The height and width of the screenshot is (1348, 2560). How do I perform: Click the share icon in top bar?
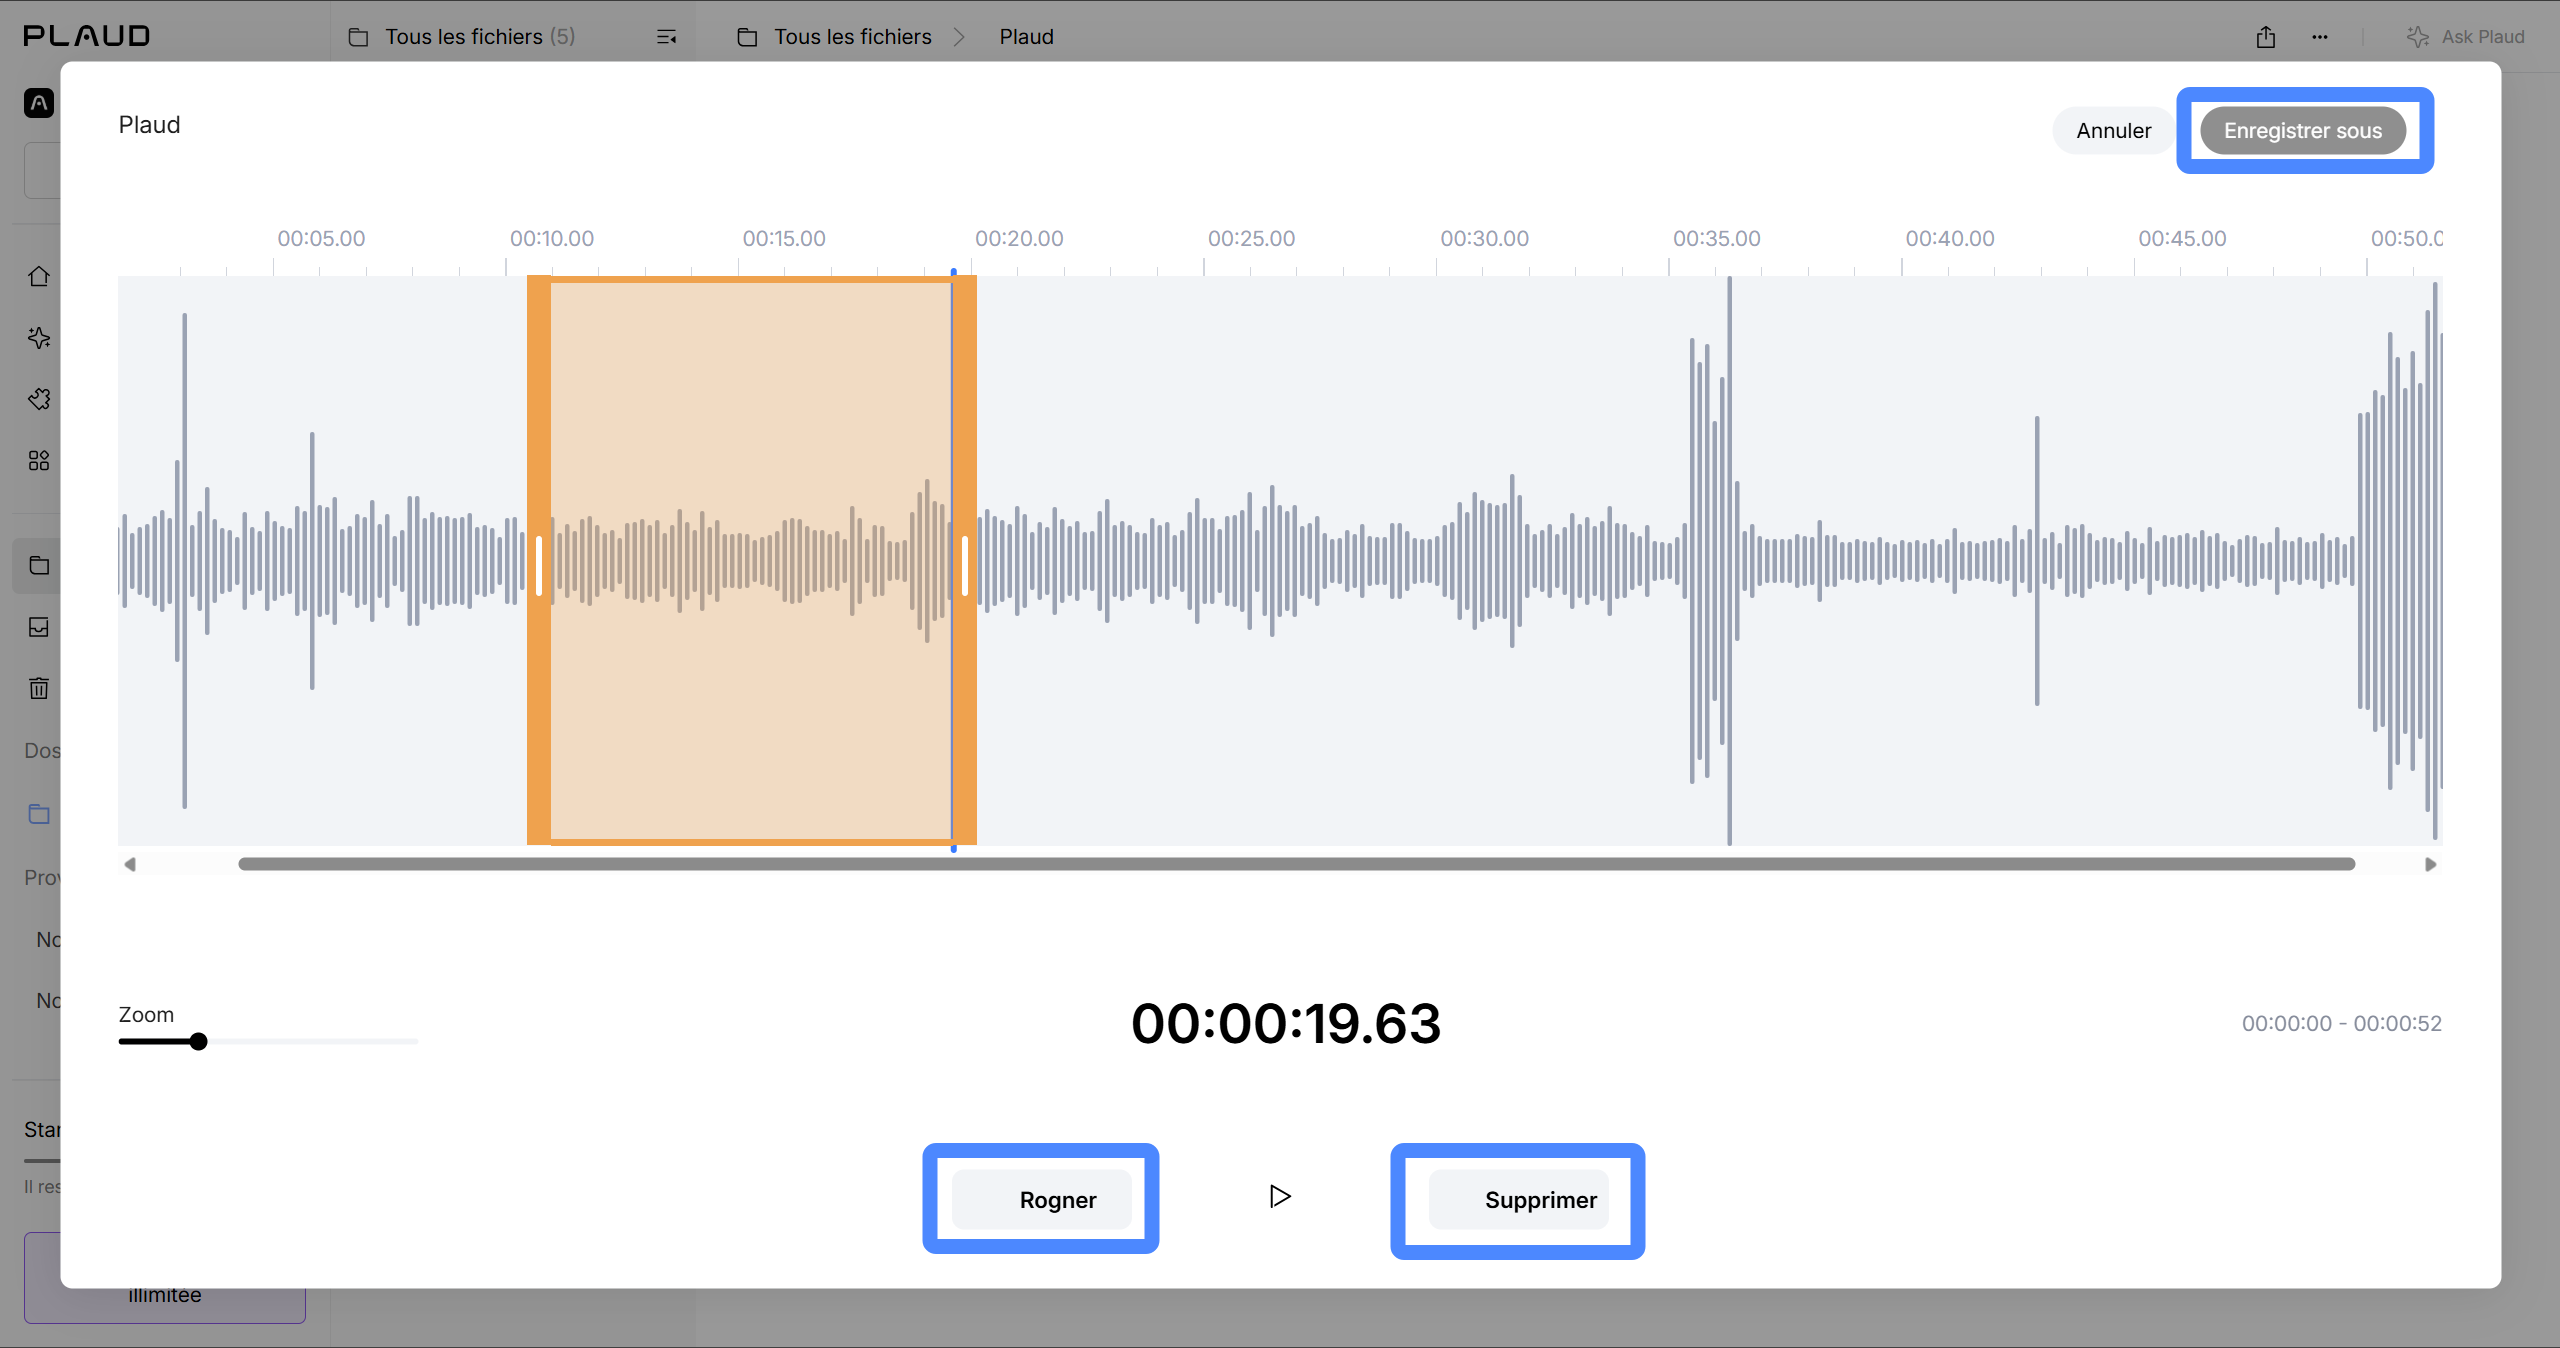click(x=2266, y=37)
